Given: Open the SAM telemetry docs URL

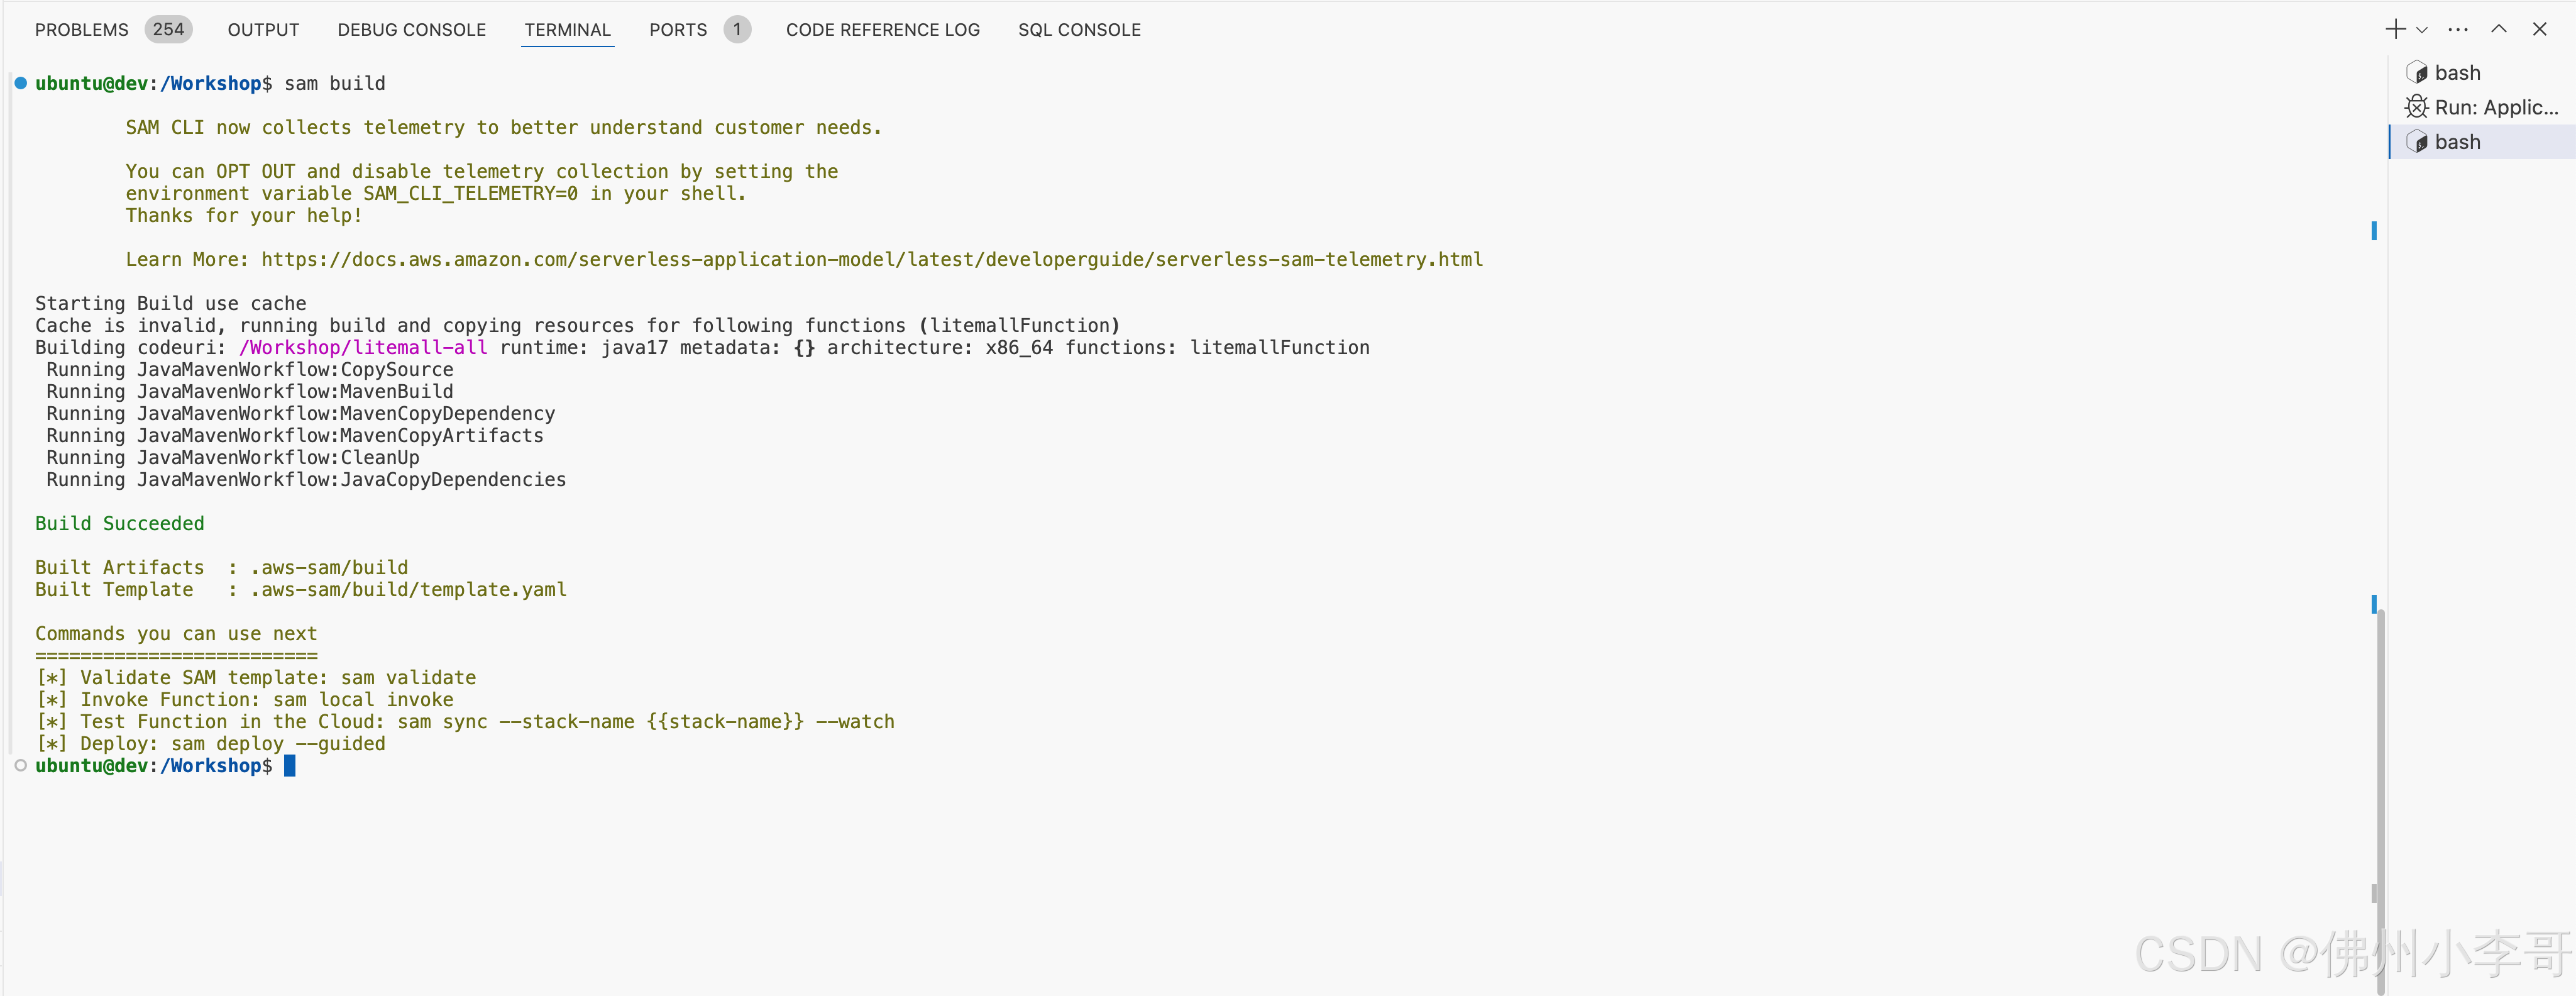Looking at the screenshot, I should click(x=871, y=260).
